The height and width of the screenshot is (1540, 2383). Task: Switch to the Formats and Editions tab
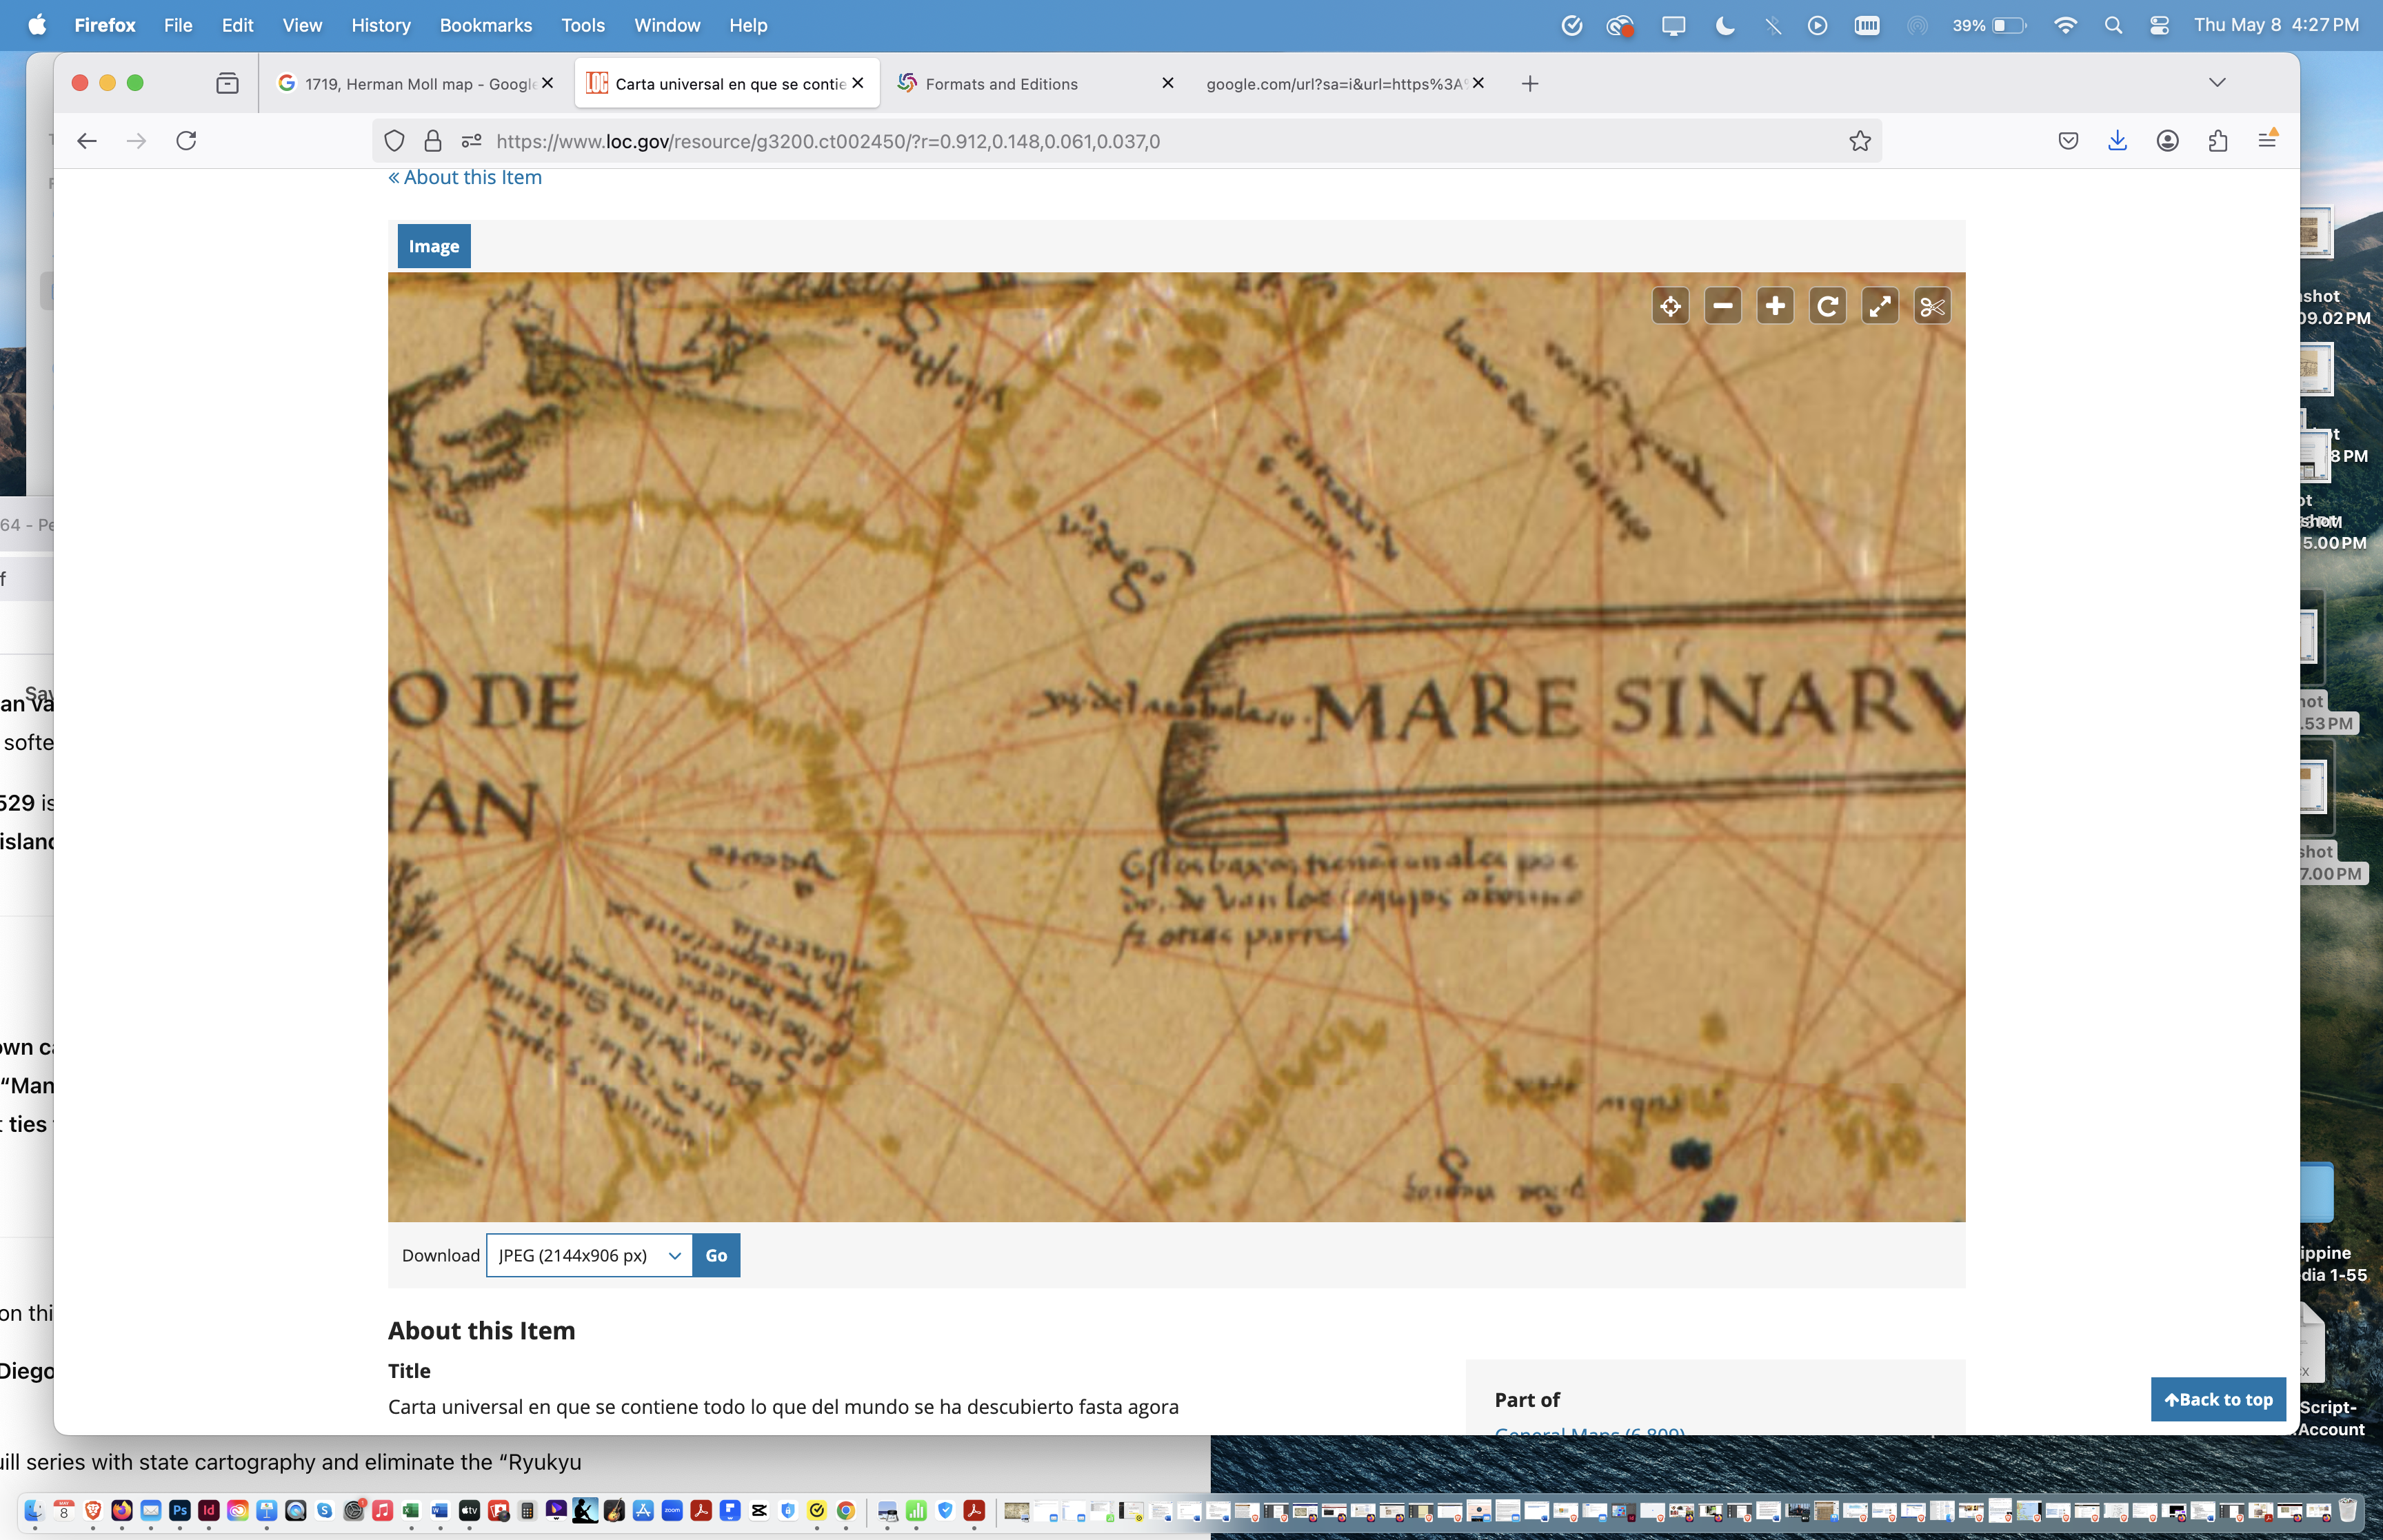1034,84
